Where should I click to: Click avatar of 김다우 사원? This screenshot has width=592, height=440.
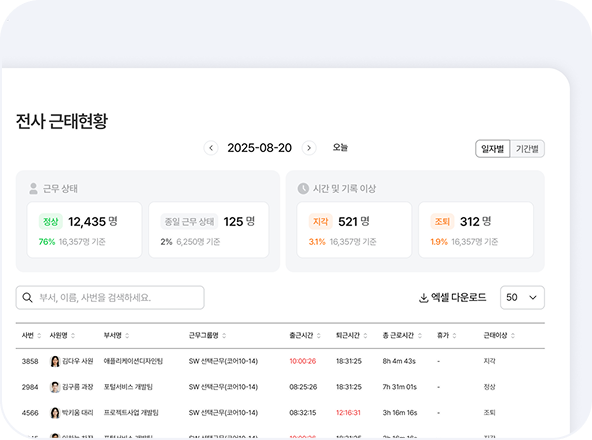pos(55,361)
